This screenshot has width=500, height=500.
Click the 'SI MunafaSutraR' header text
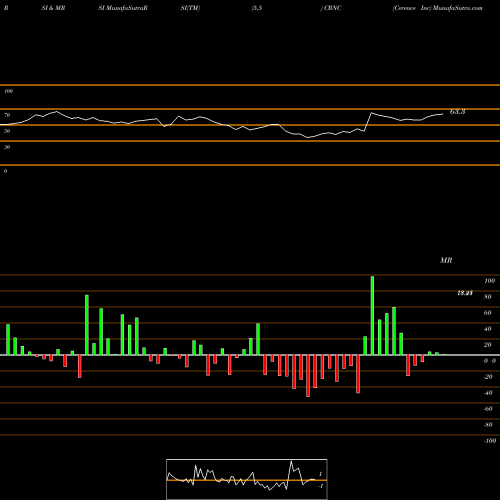[123, 8]
